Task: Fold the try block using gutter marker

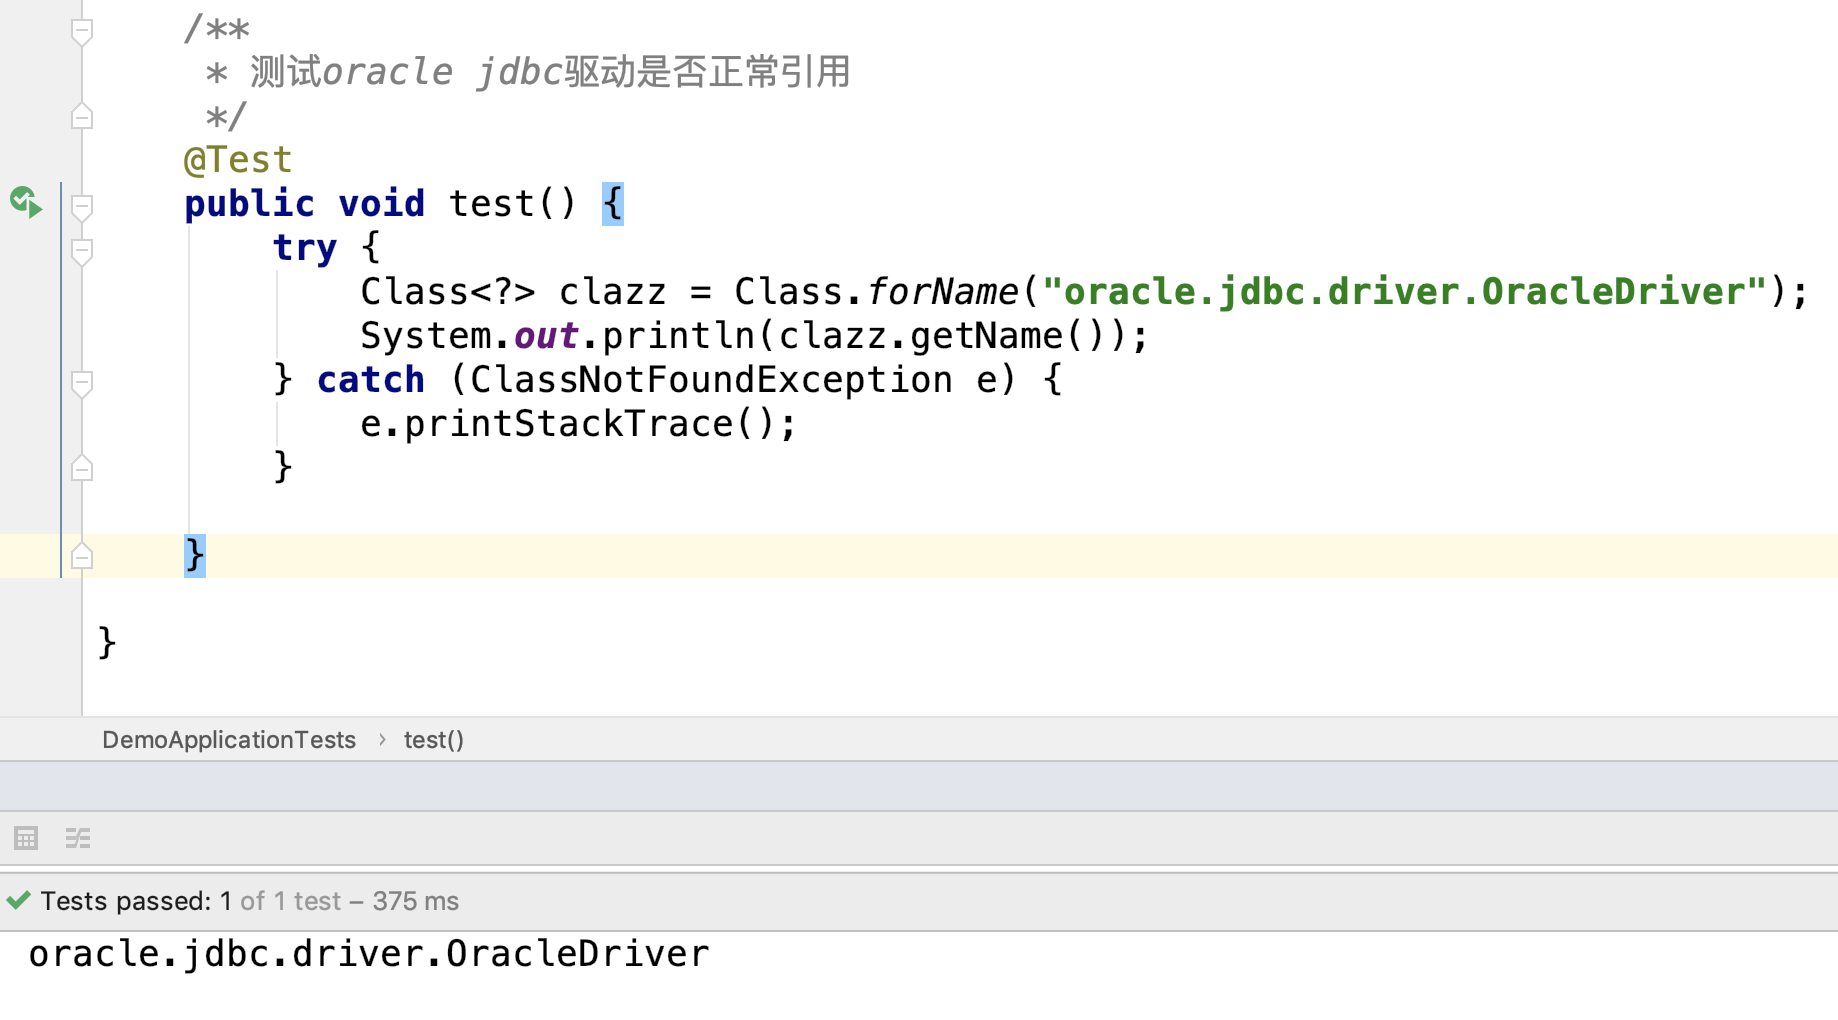Action: click(82, 250)
